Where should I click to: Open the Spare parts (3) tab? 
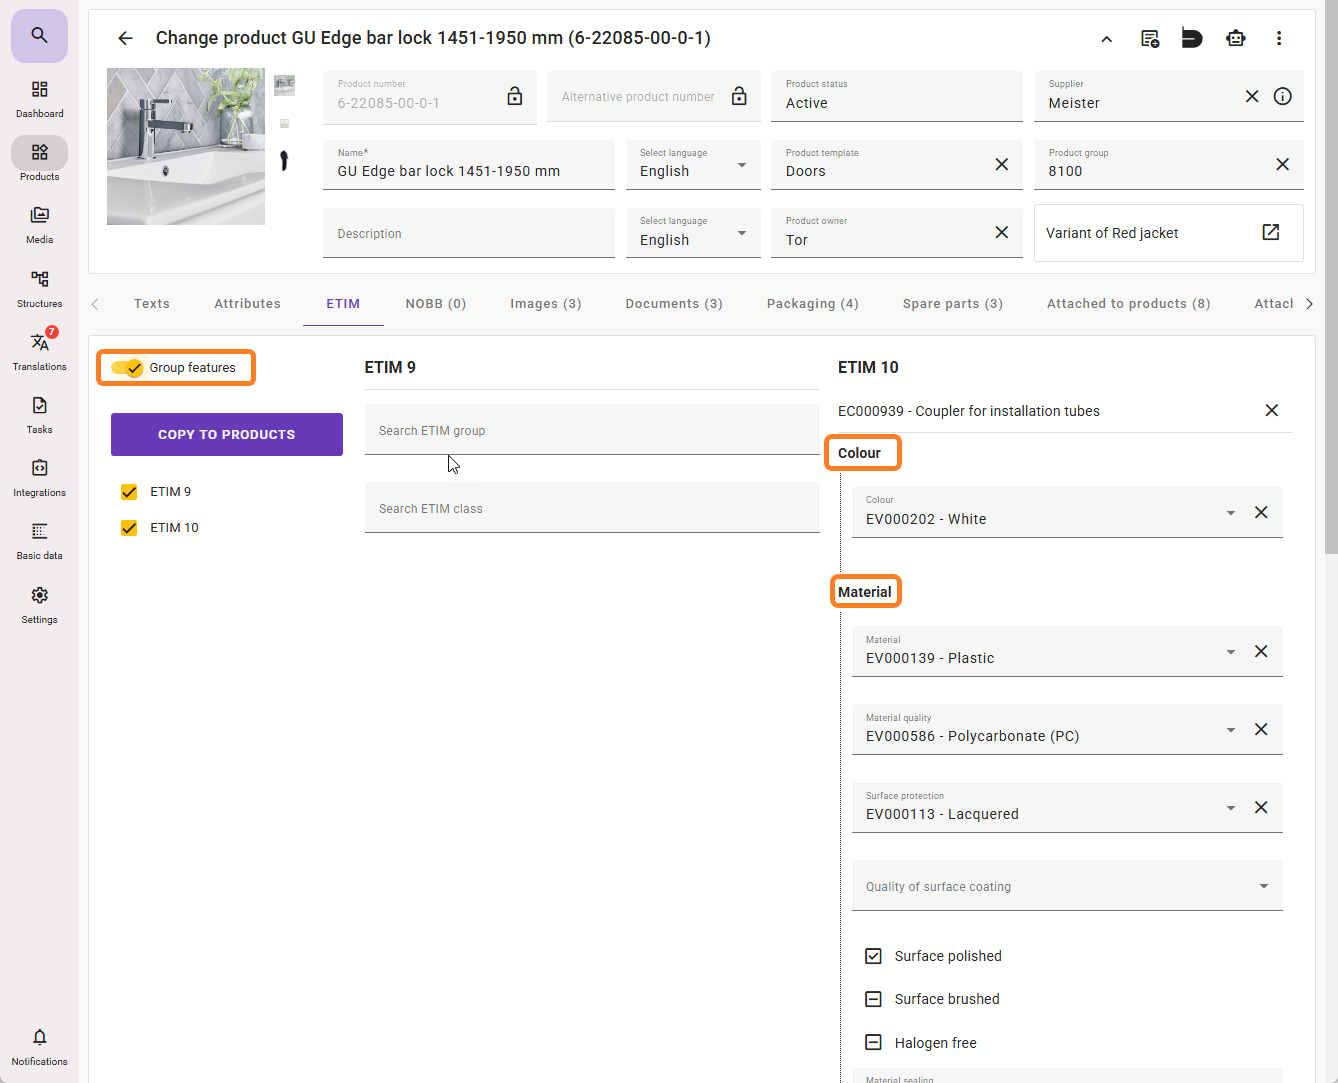click(x=952, y=304)
